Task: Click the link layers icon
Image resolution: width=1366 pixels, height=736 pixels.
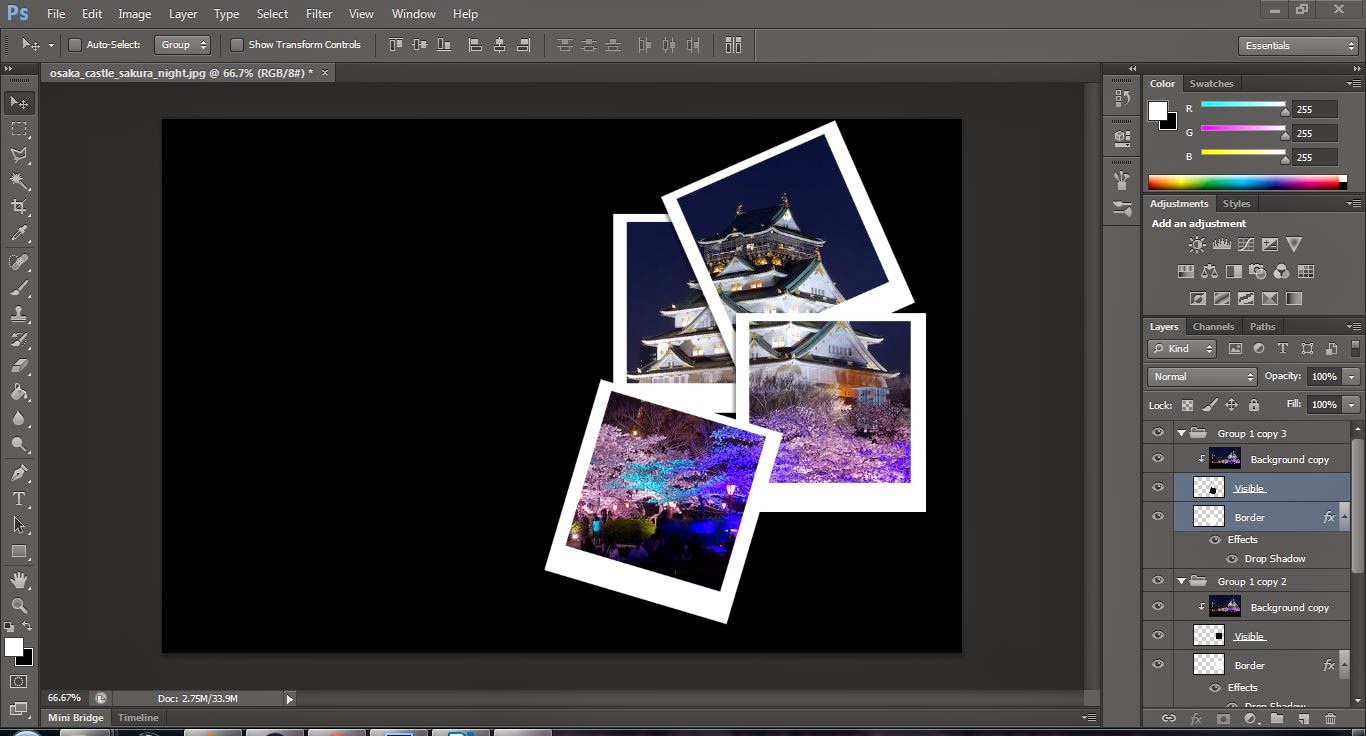Action: coord(1168,718)
